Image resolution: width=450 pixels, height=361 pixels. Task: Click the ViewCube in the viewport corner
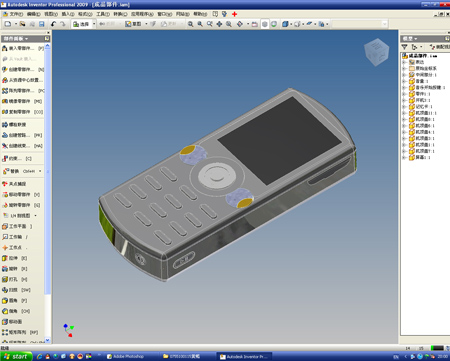click(376, 52)
